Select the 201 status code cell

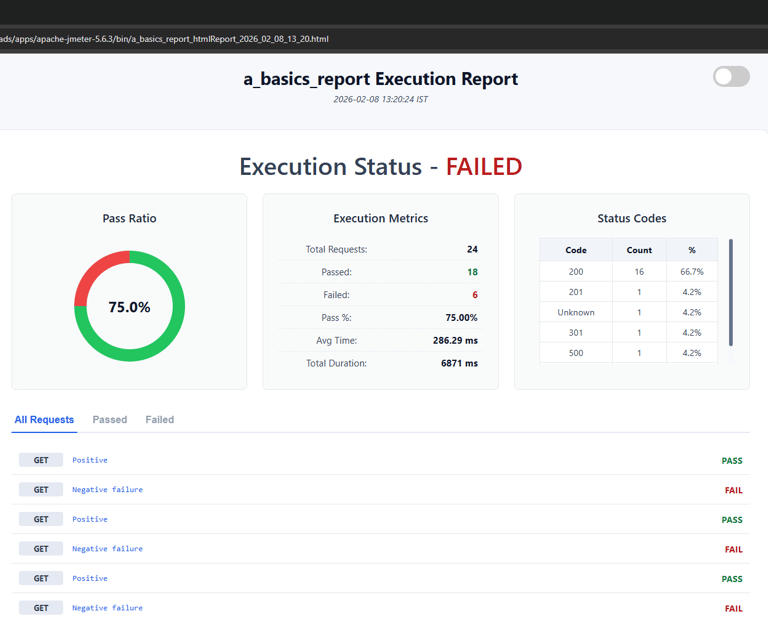pyautogui.click(x=576, y=292)
